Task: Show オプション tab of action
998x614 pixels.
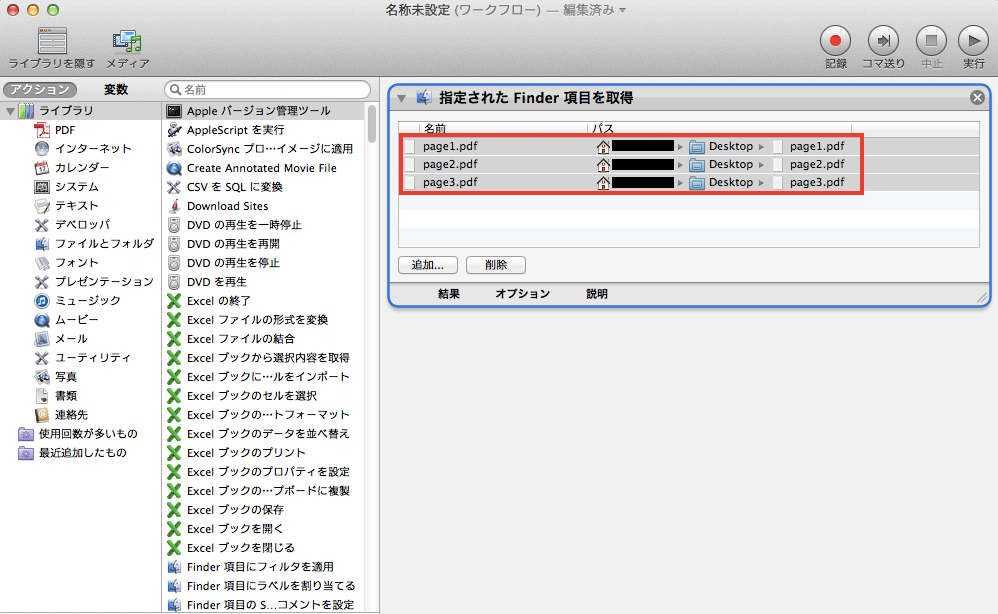Action: 523,294
